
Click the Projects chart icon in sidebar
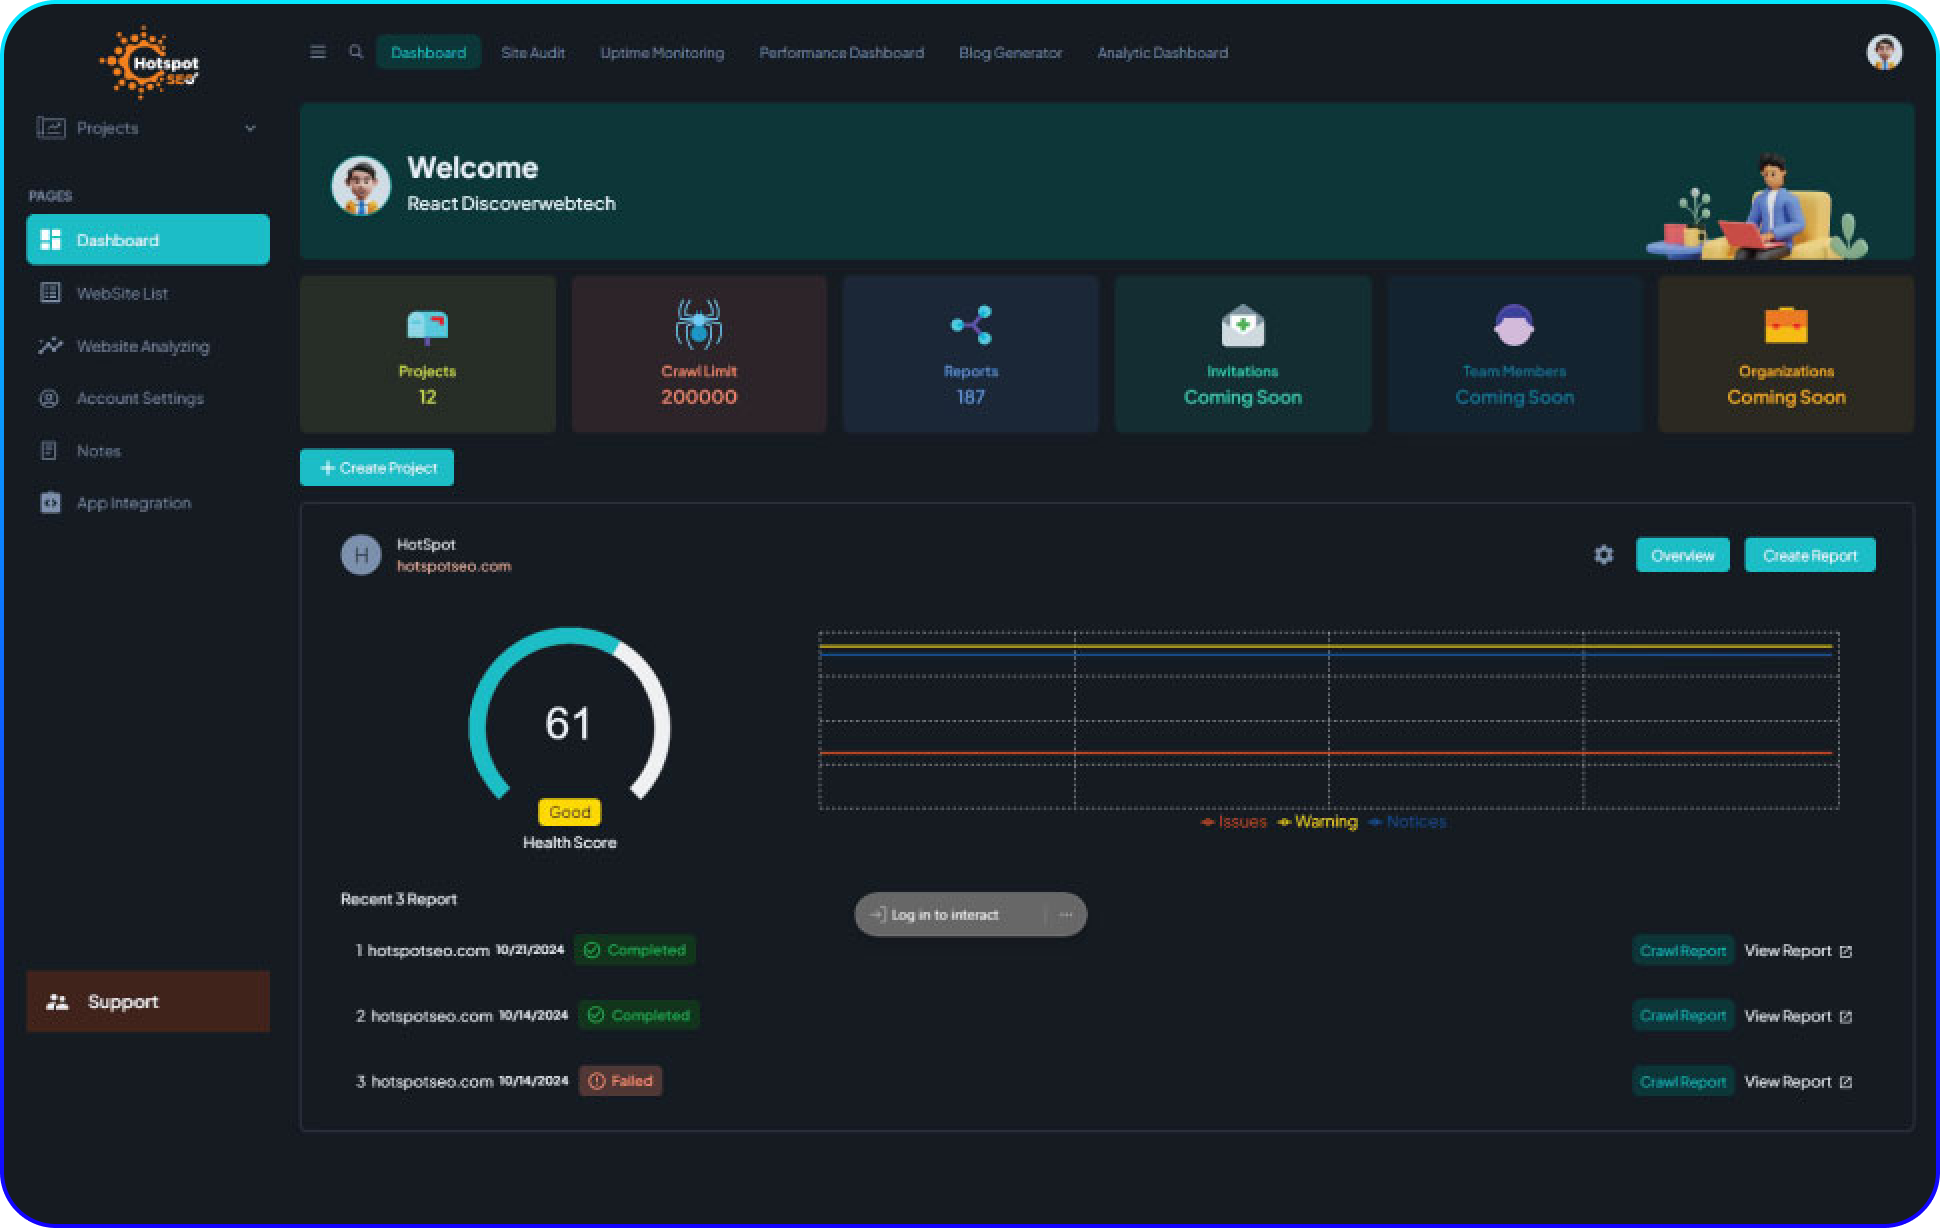click(51, 128)
